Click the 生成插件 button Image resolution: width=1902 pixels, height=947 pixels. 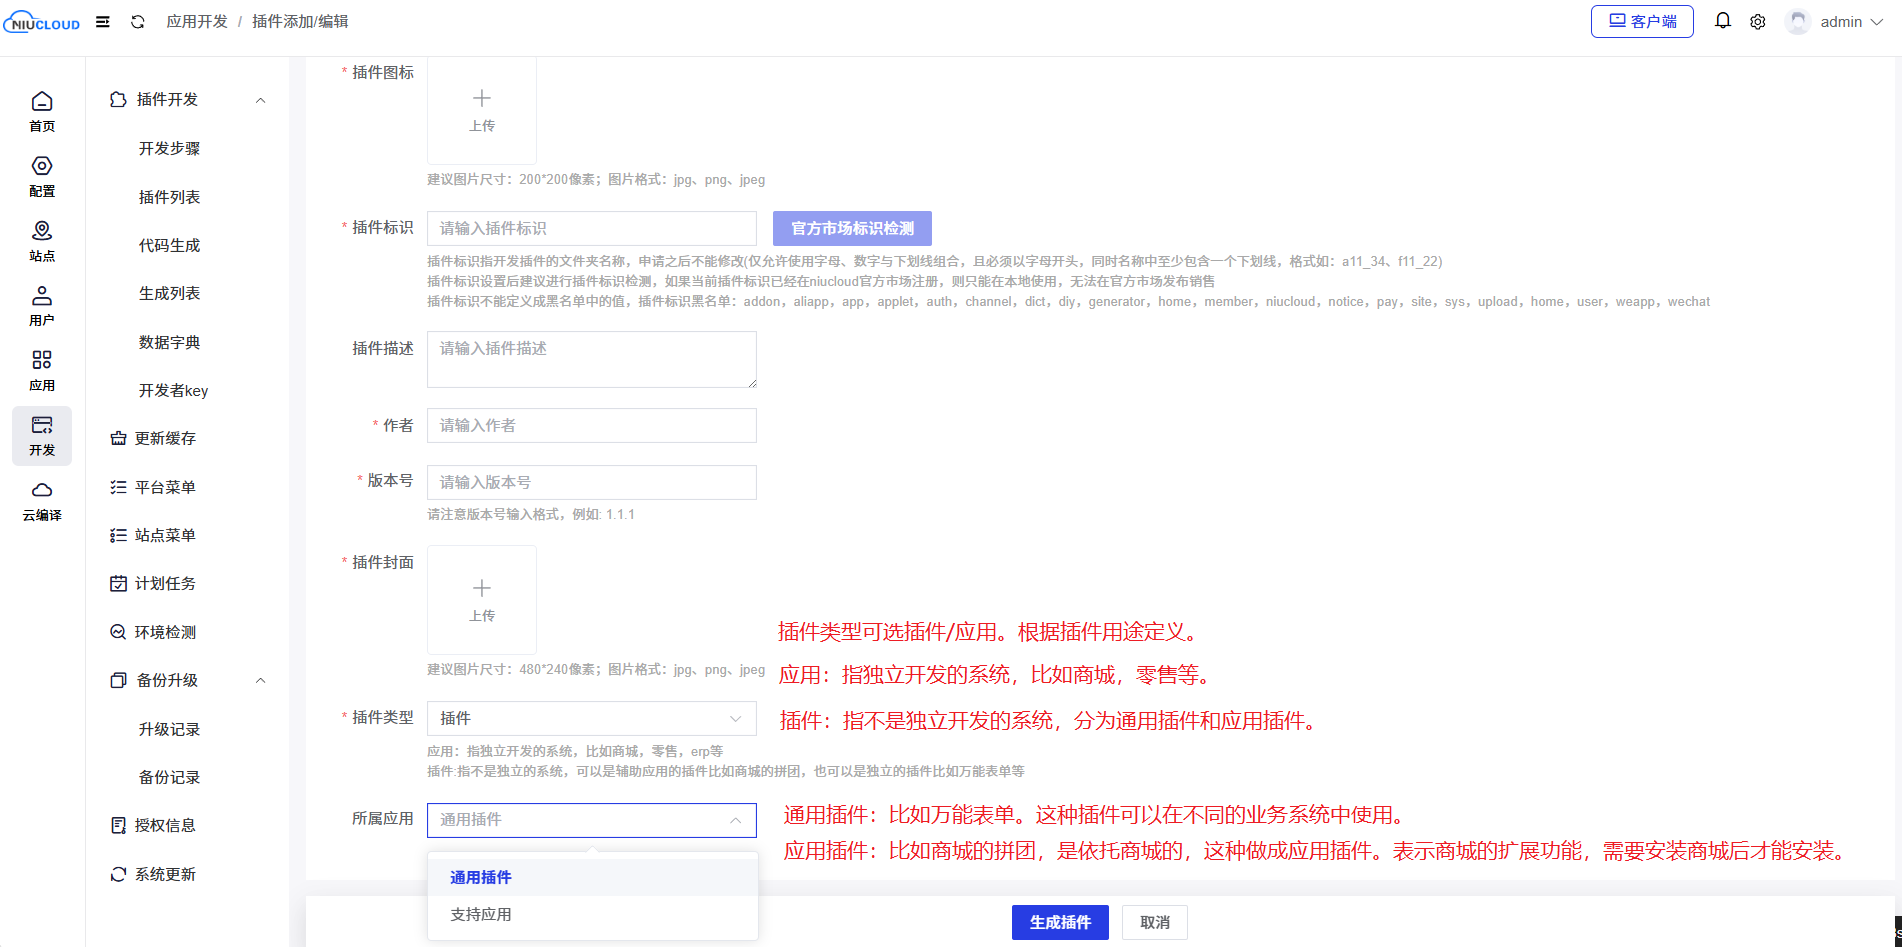[x=1059, y=922]
